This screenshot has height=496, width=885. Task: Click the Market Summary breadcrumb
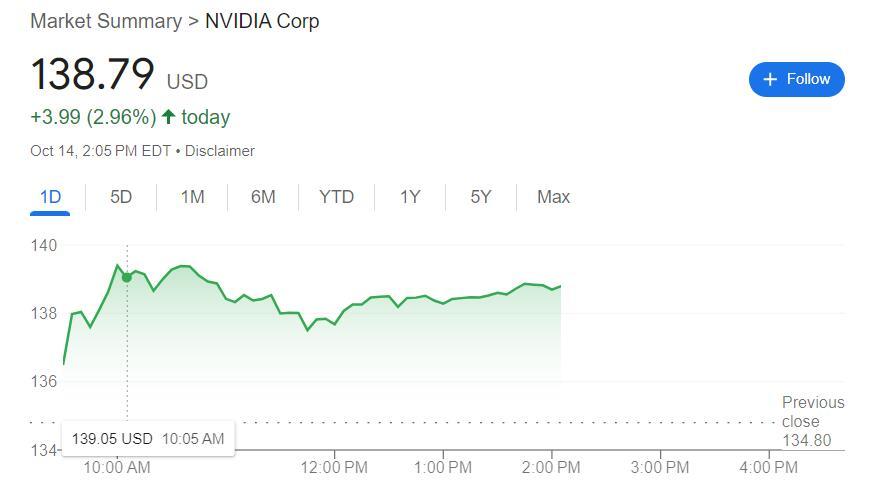tap(105, 21)
